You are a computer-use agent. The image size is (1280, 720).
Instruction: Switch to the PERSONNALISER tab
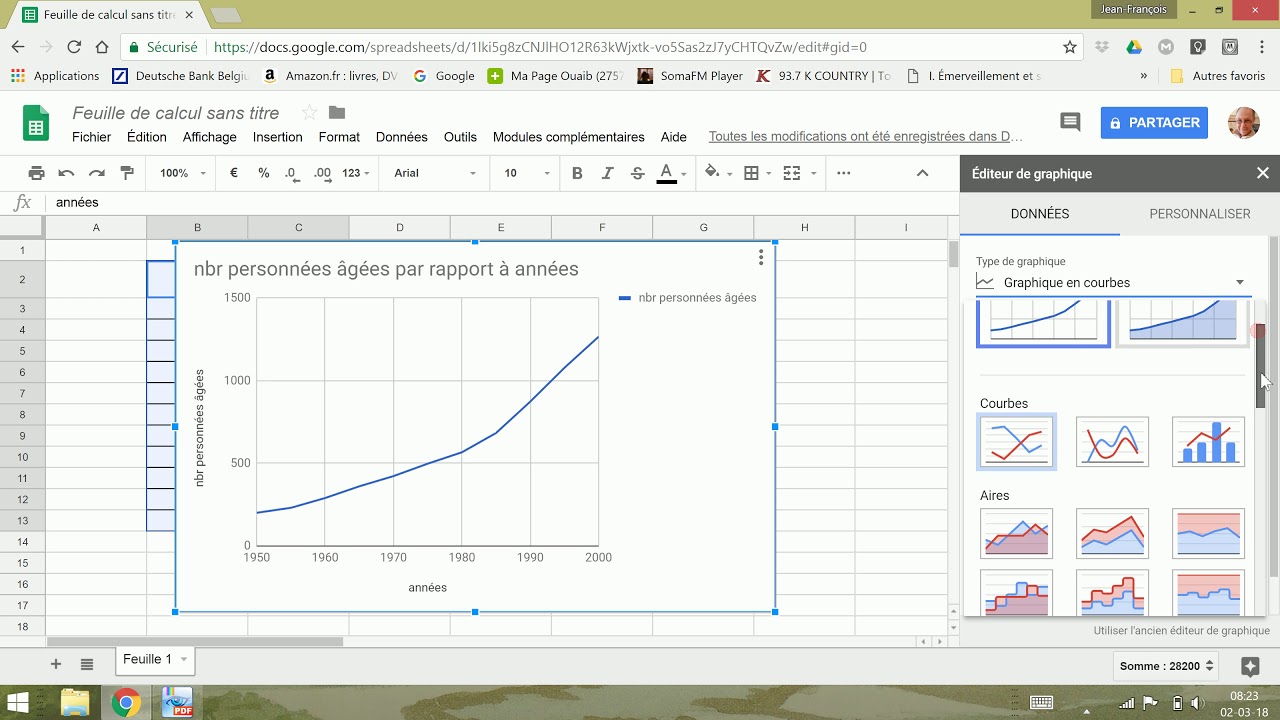(1200, 214)
